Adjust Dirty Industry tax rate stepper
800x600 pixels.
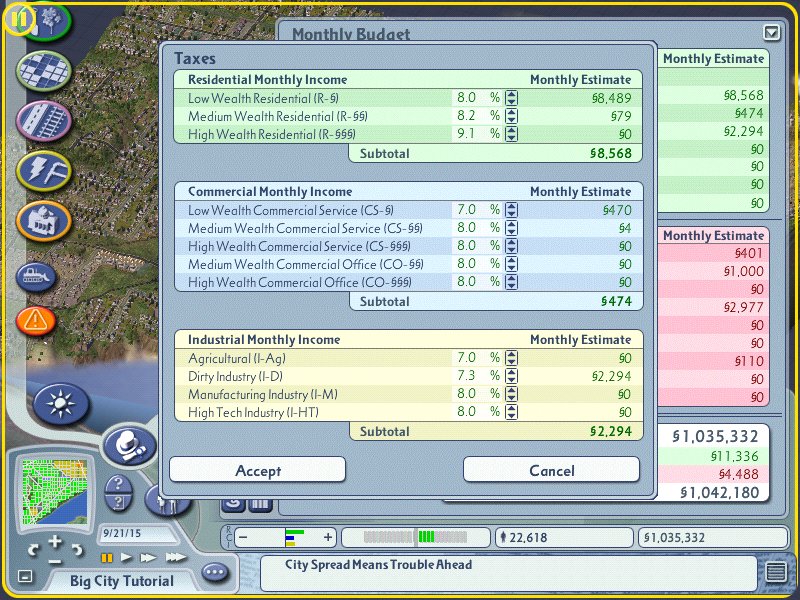click(511, 376)
